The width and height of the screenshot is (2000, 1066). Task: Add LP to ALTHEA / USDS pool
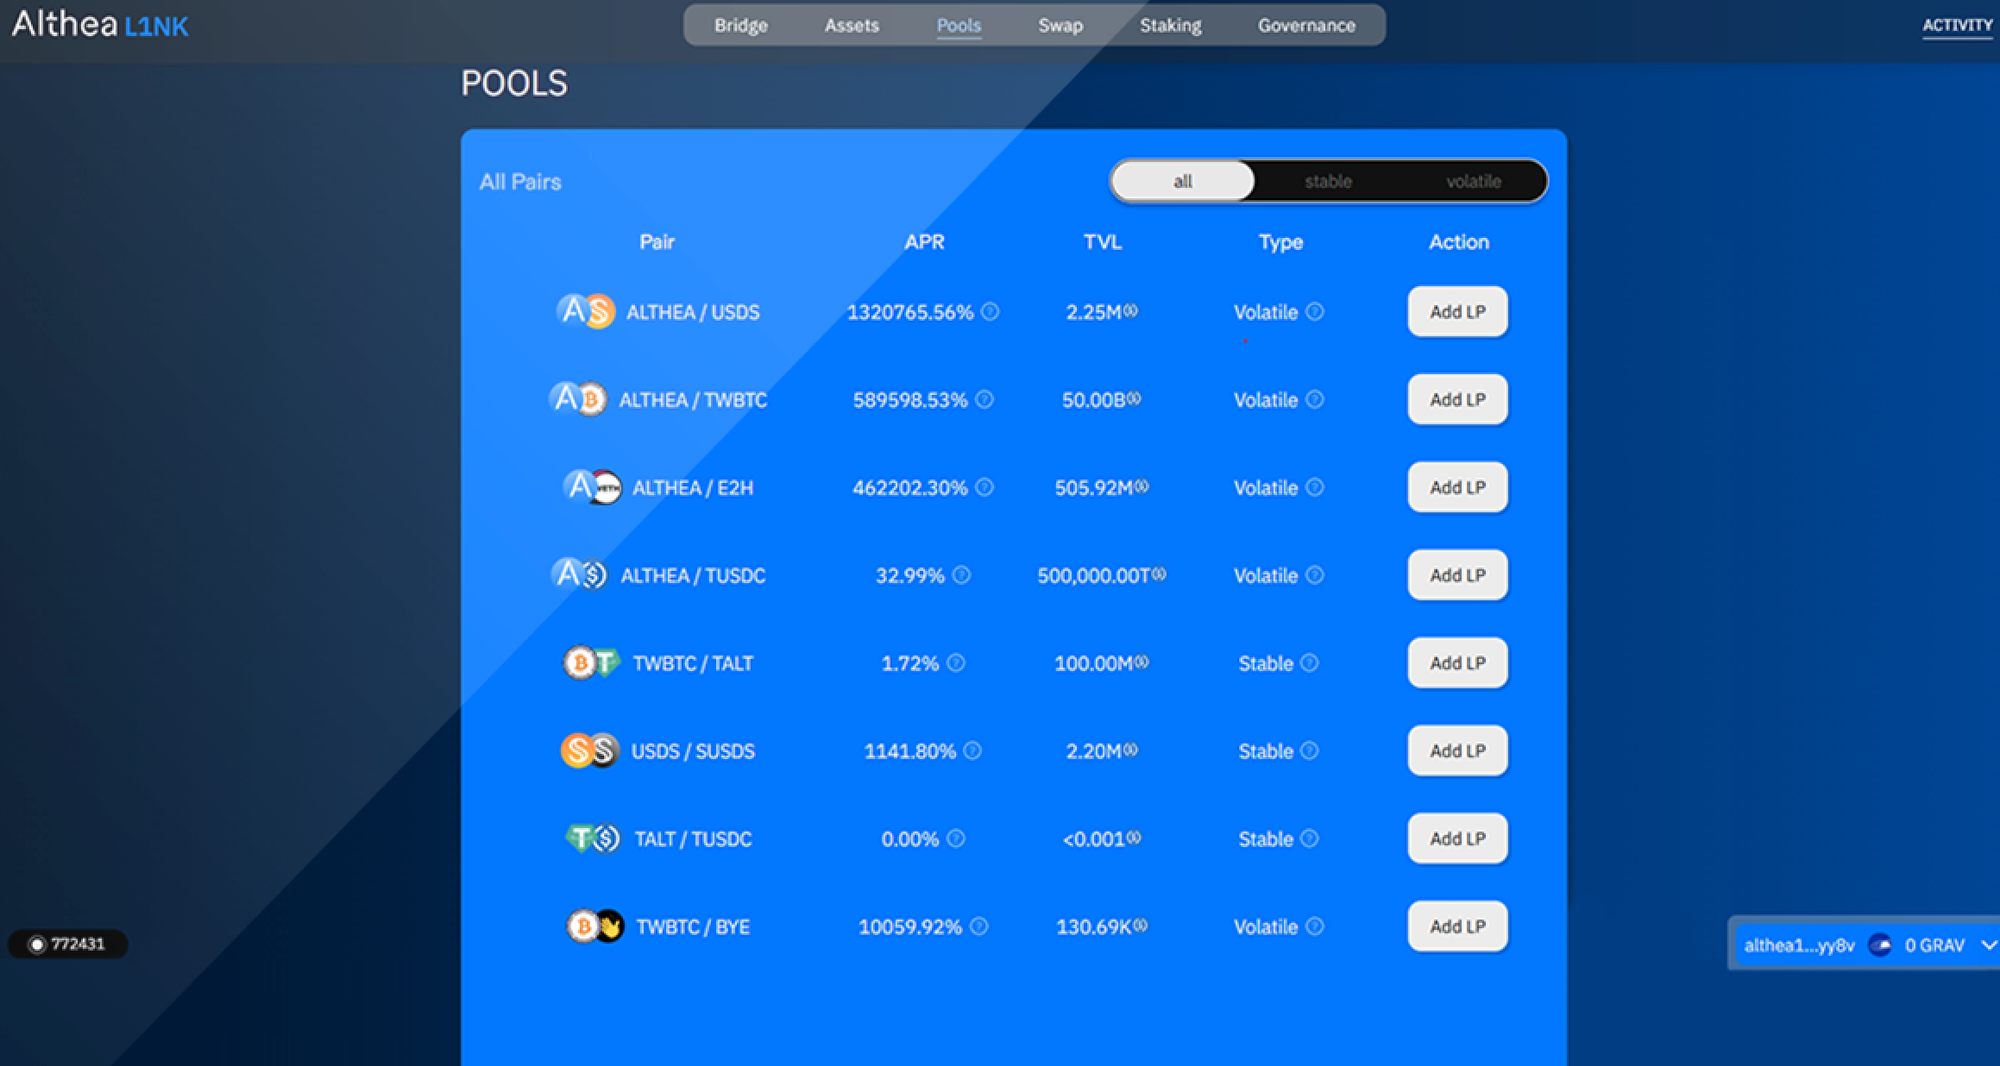1458,312
